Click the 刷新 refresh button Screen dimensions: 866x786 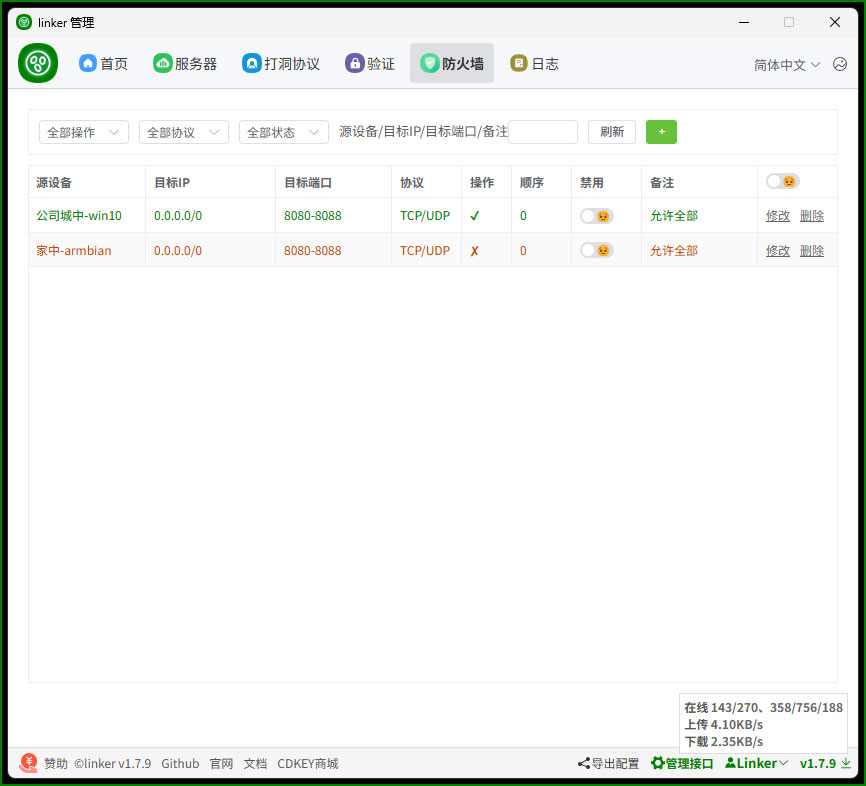click(611, 131)
